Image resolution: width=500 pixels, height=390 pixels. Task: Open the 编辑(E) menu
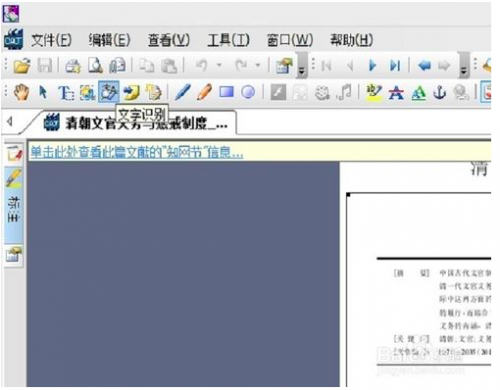coord(109,40)
